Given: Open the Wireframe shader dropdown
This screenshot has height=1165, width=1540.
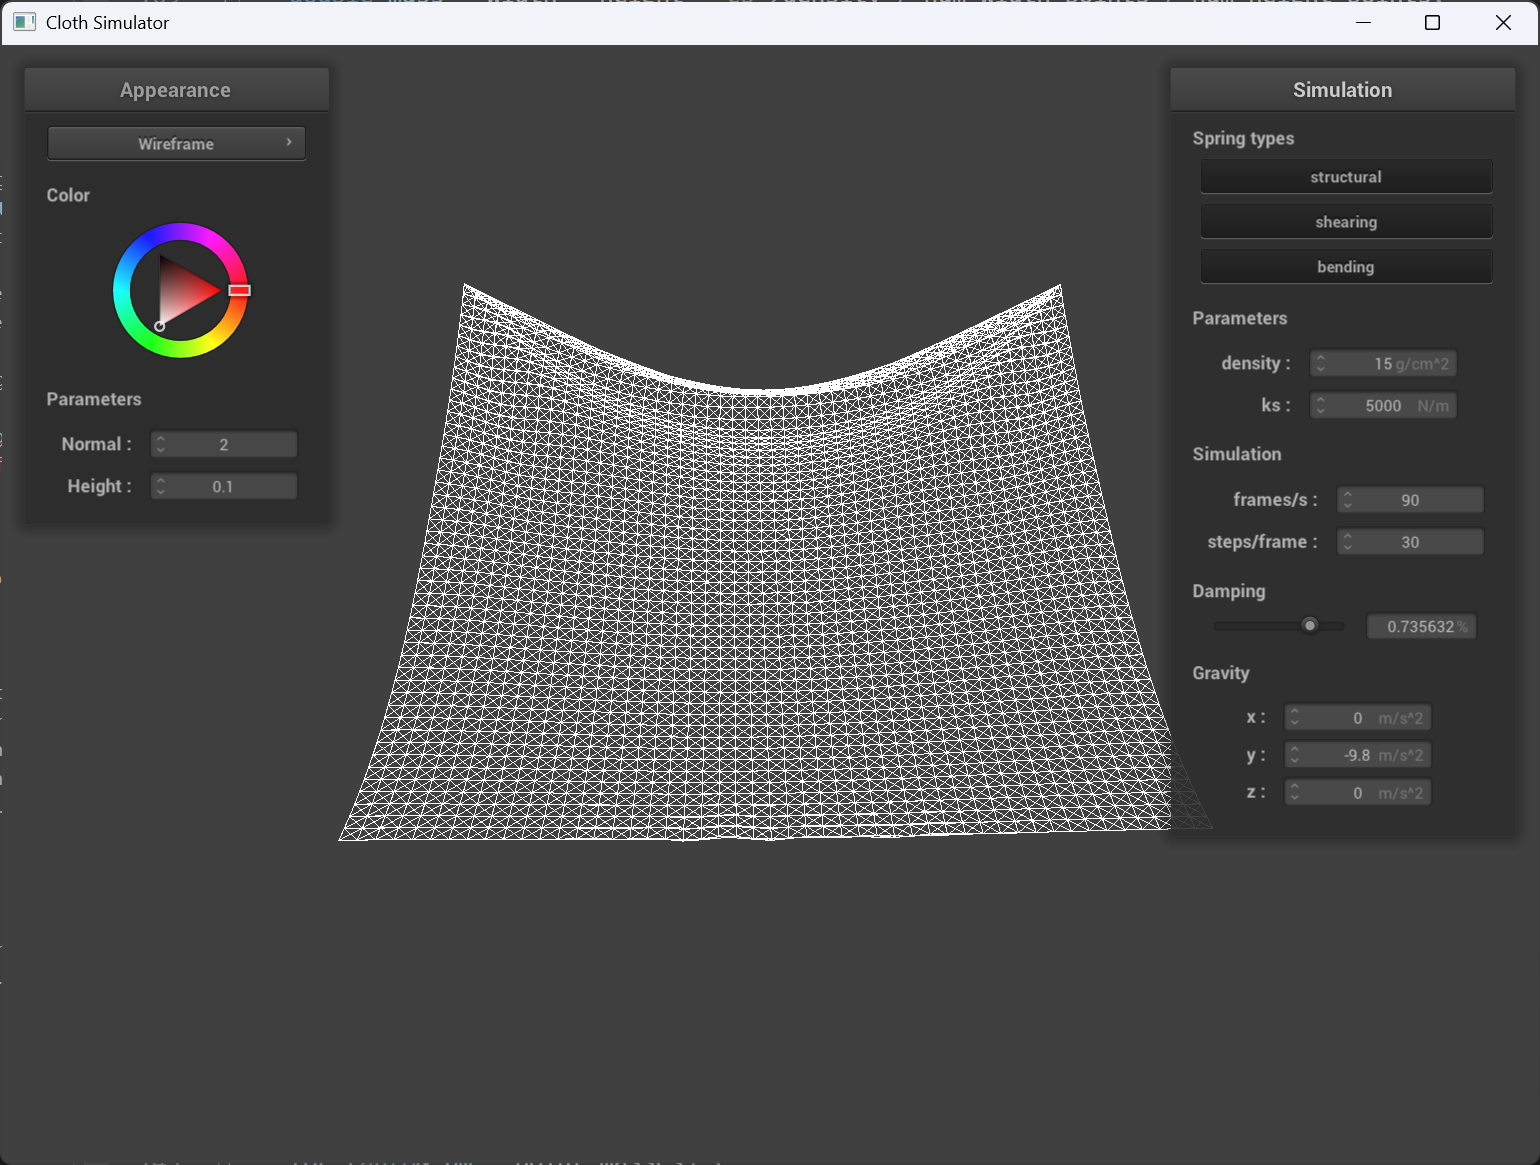Looking at the screenshot, I should 176,143.
